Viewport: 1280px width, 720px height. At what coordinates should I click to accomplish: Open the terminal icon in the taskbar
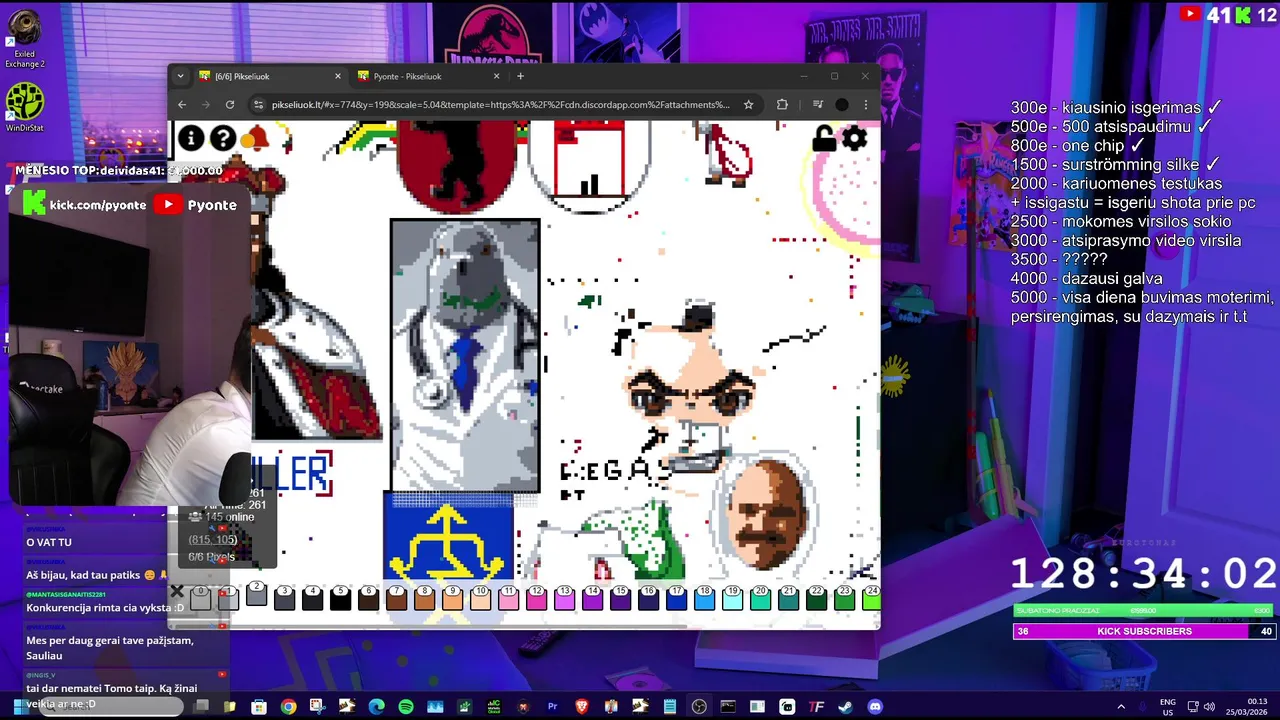pyautogui.click(x=728, y=707)
